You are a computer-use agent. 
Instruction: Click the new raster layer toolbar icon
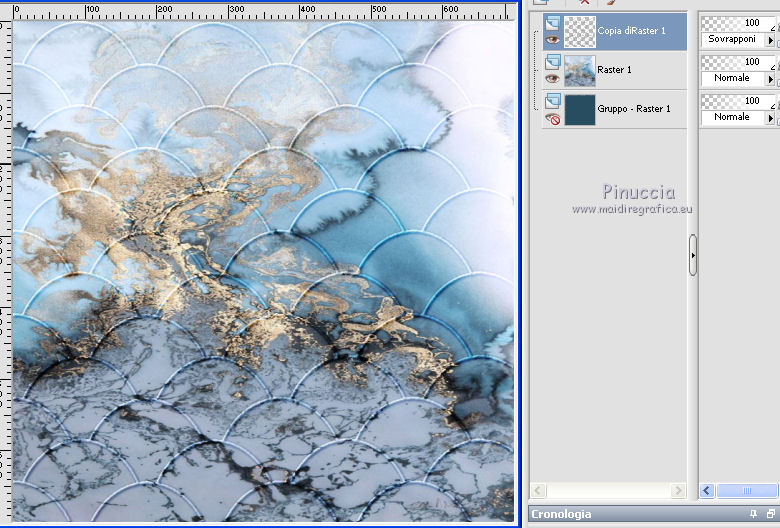tap(541, 2)
